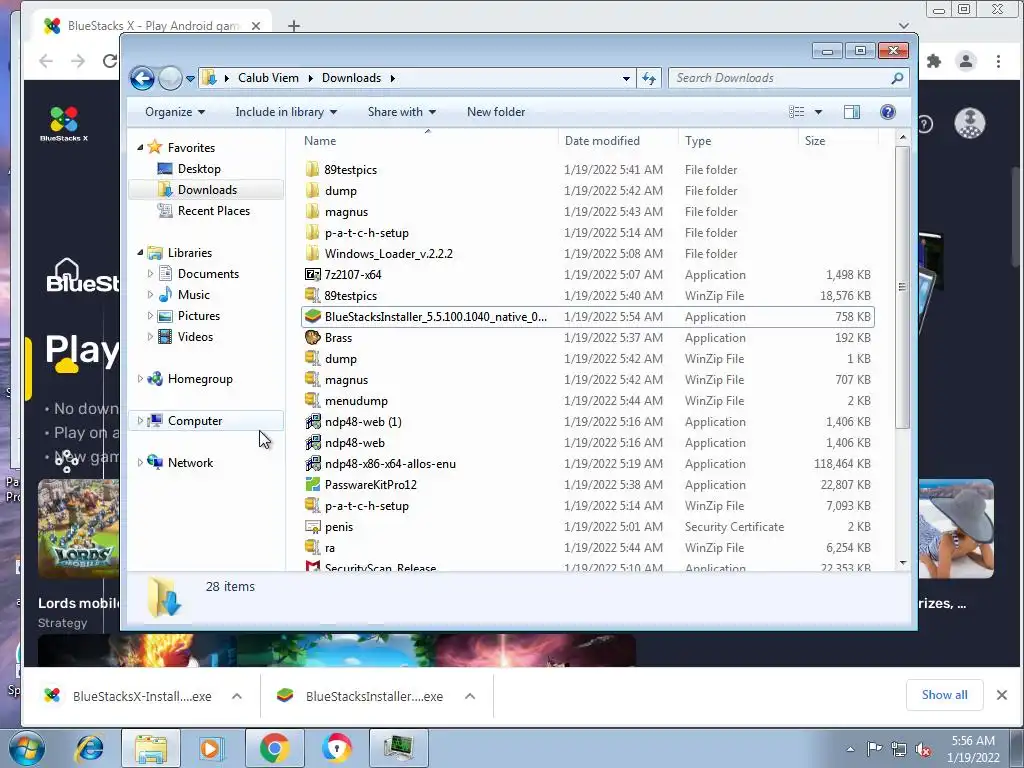
Task: Select the Brass application icon
Action: pyautogui.click(x=313, y=338)
